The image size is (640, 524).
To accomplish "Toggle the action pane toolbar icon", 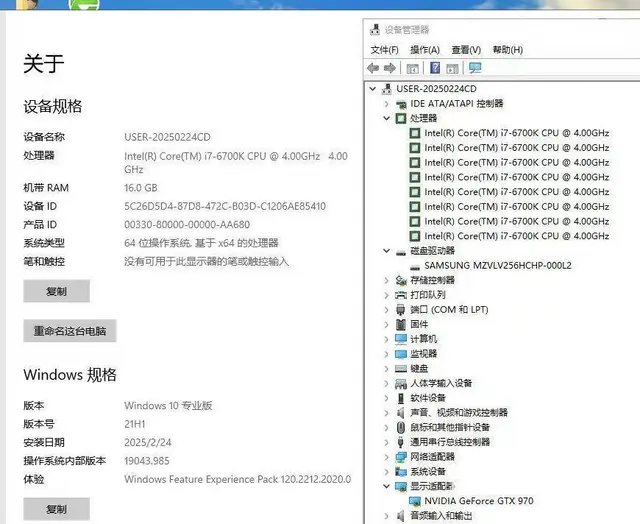I will pos(452,69).
